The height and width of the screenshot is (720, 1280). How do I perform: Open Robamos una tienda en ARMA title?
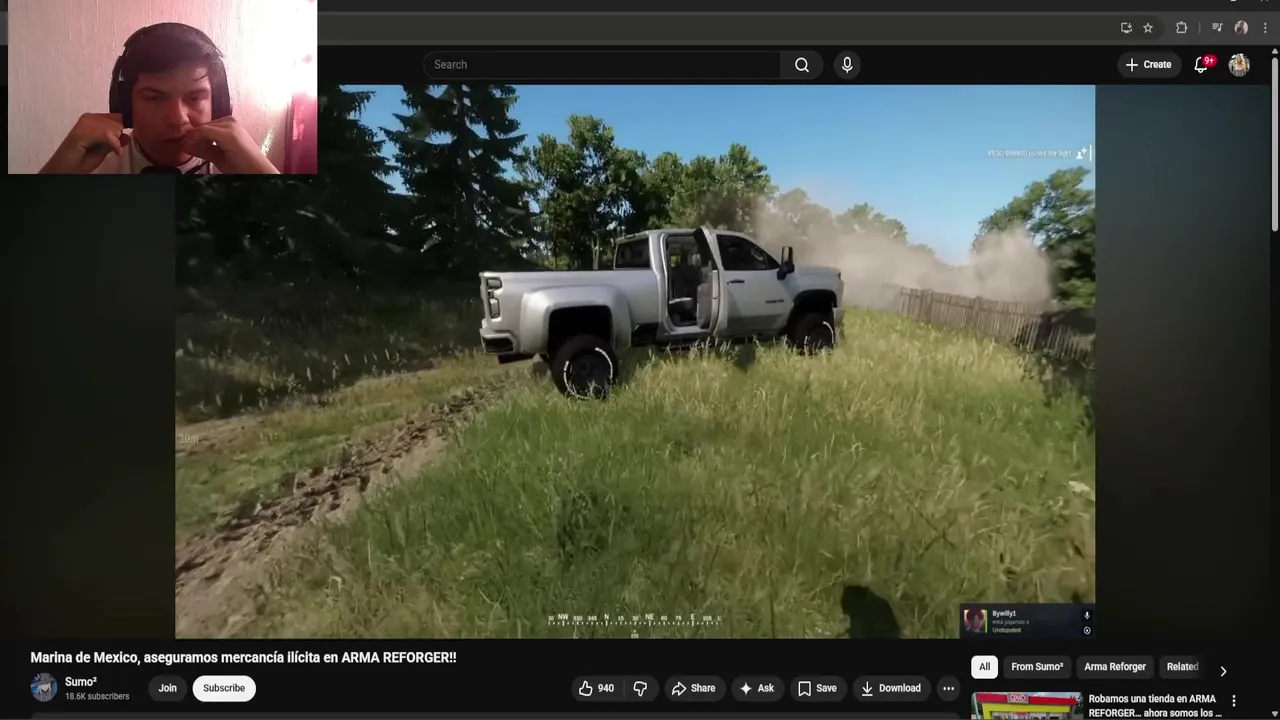[x=1155, y=706]
